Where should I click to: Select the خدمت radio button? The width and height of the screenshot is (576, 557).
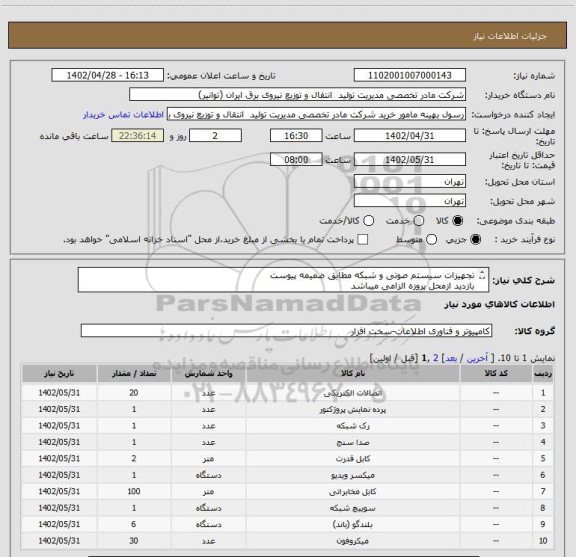[419, 220]
